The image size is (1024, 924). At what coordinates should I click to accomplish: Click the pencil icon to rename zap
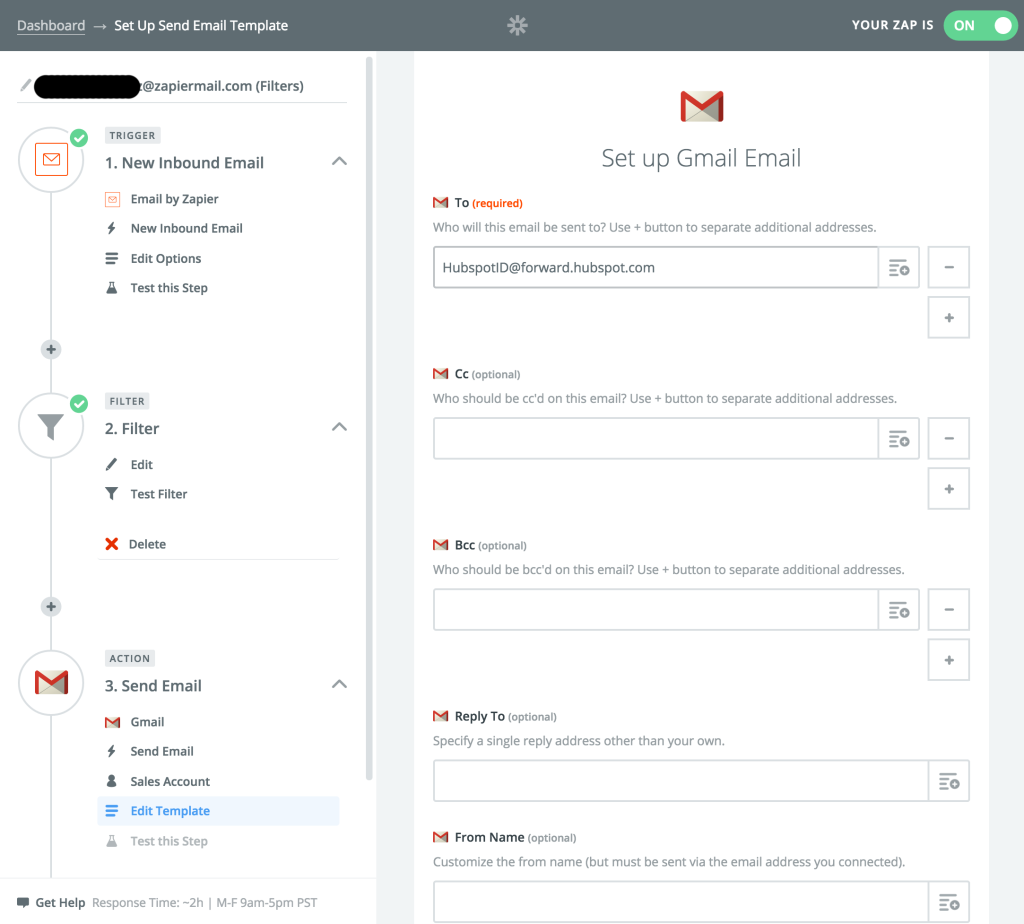coord(25,86)
